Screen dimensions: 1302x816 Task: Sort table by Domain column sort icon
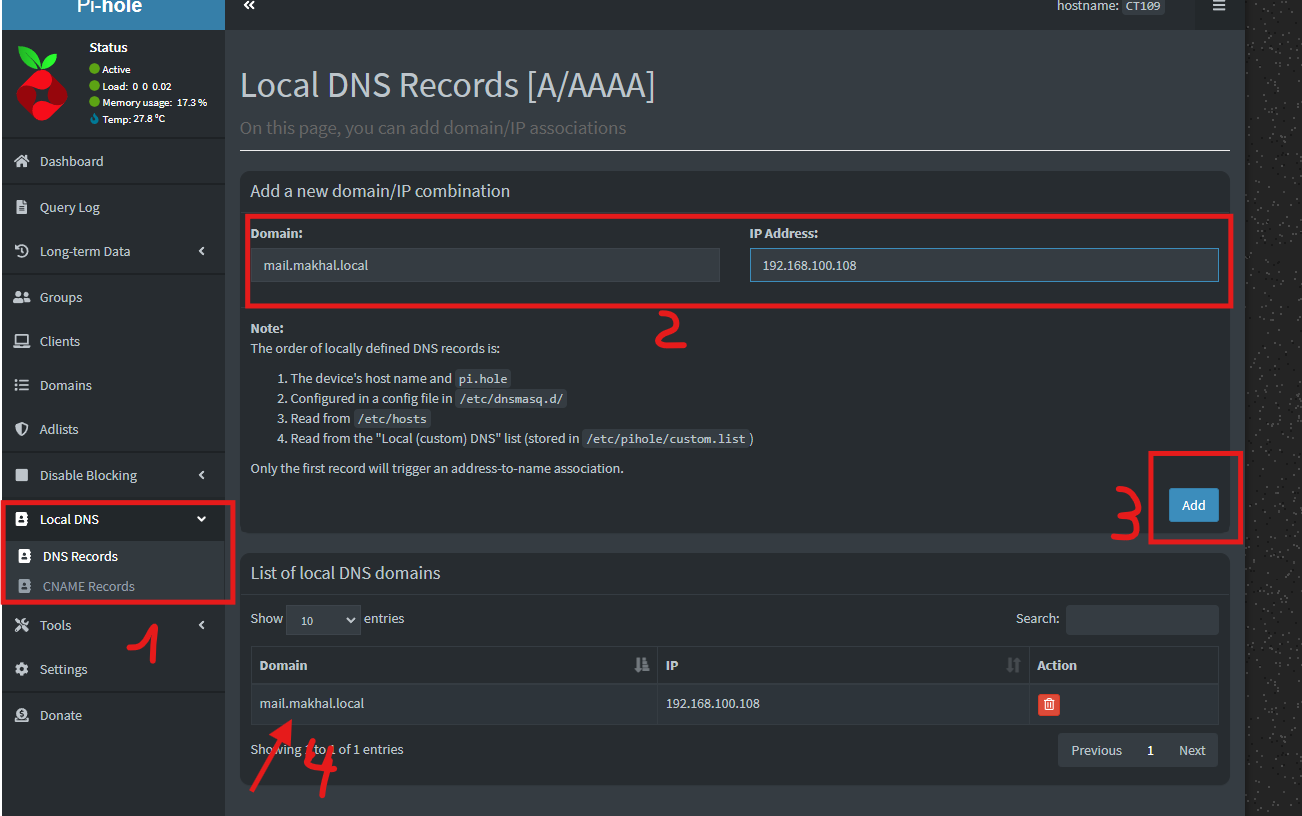point(642,665)
